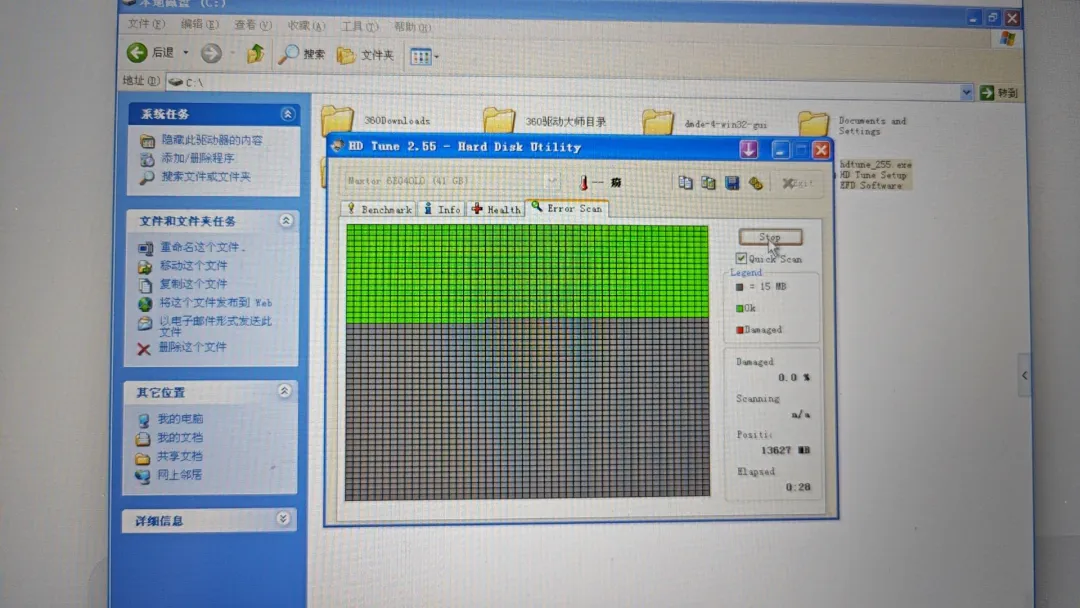Open the Maxtor drive selection dropdown
Viewport: 1080px width, 608px height.
[x=551, y=182]
